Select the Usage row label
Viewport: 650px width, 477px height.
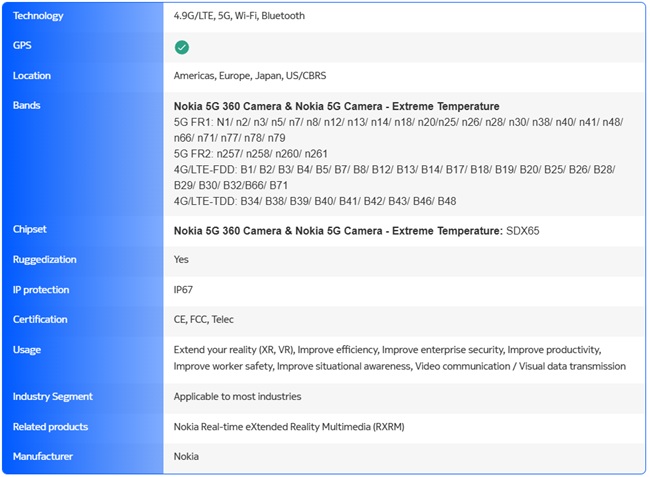tap(27, 350)
